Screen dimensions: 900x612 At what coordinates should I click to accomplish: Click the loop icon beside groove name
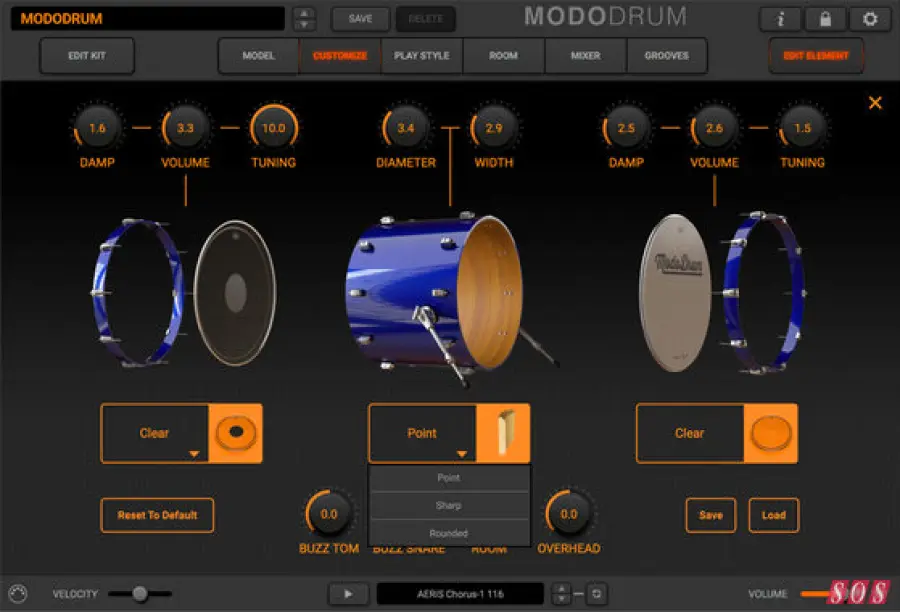point(595,594)
